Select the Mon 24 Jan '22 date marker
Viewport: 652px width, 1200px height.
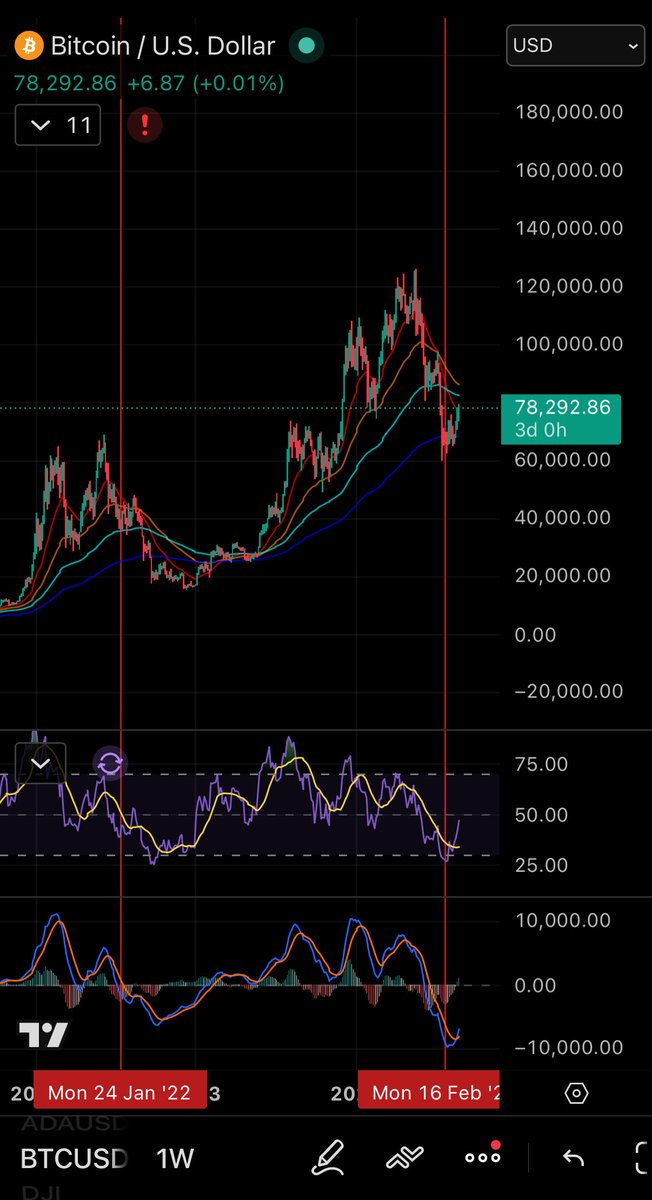[120, 1092]
